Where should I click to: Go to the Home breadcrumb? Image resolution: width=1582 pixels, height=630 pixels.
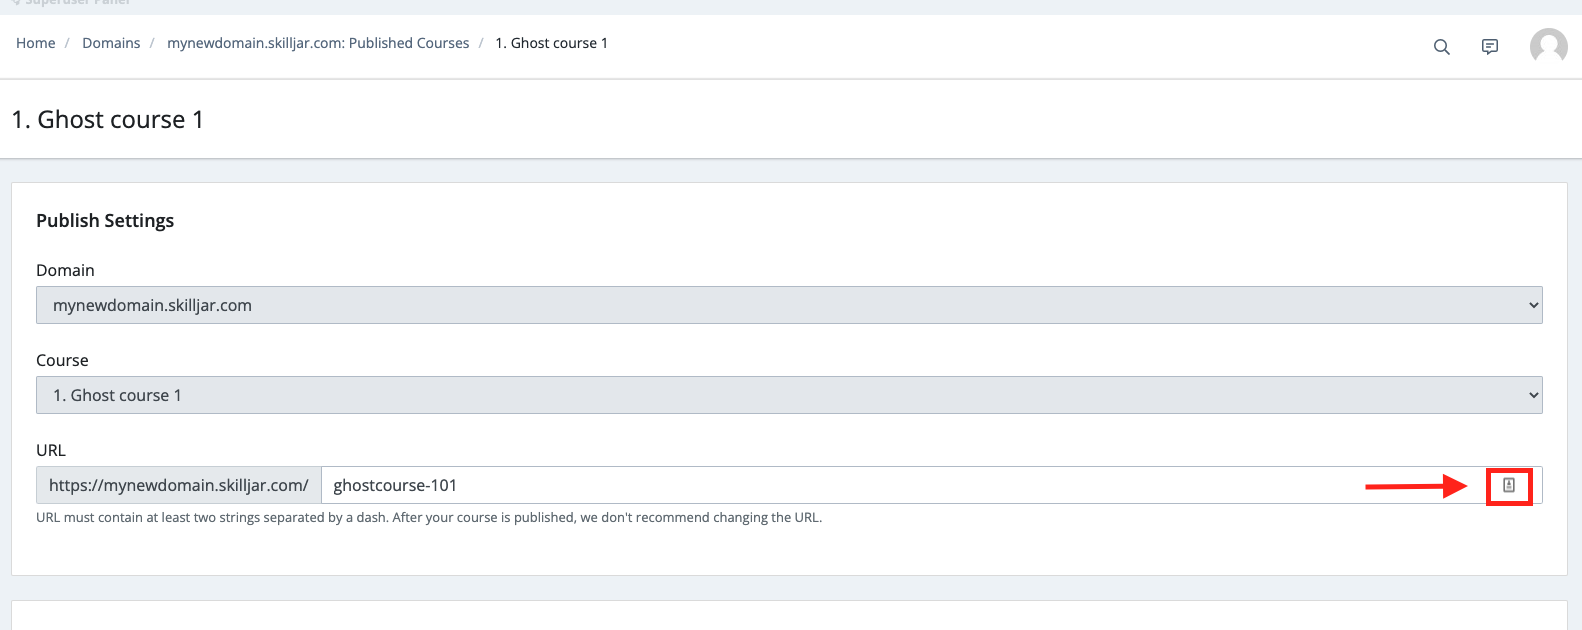(x=36, y=43)
